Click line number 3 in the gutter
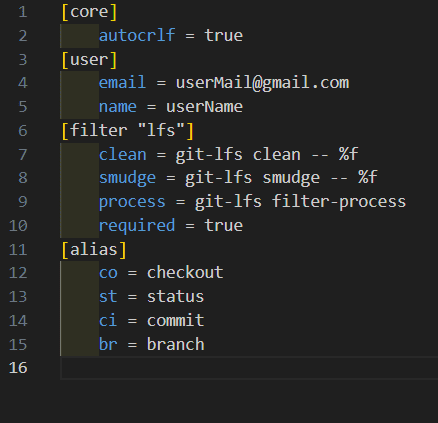Image resolution: width=438 pixels, height=423 pixels. pos(23,60)
